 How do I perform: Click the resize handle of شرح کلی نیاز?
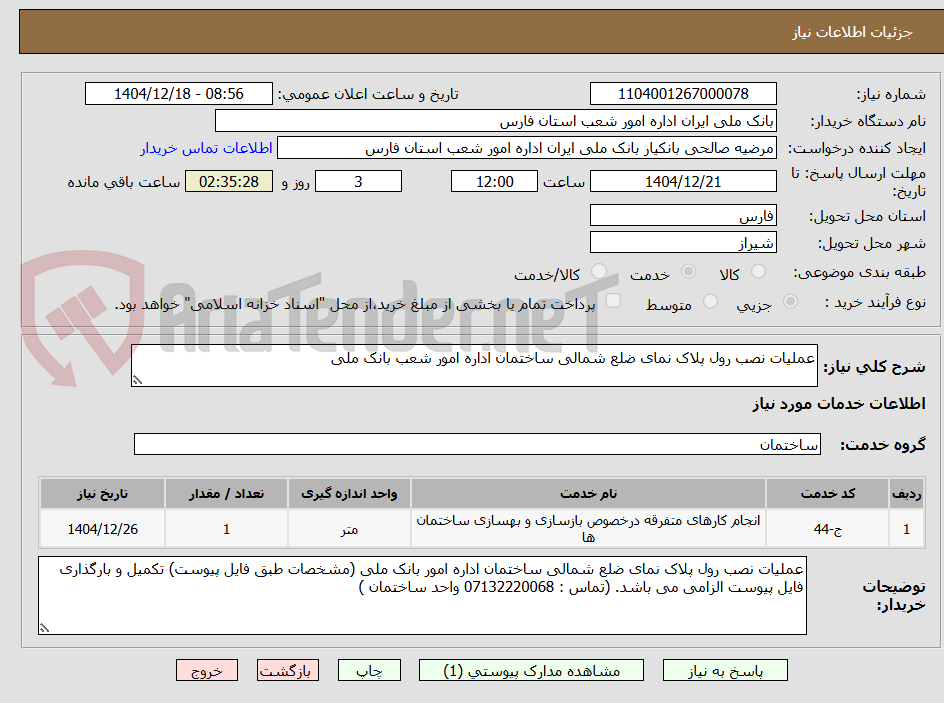pos(137,380)
